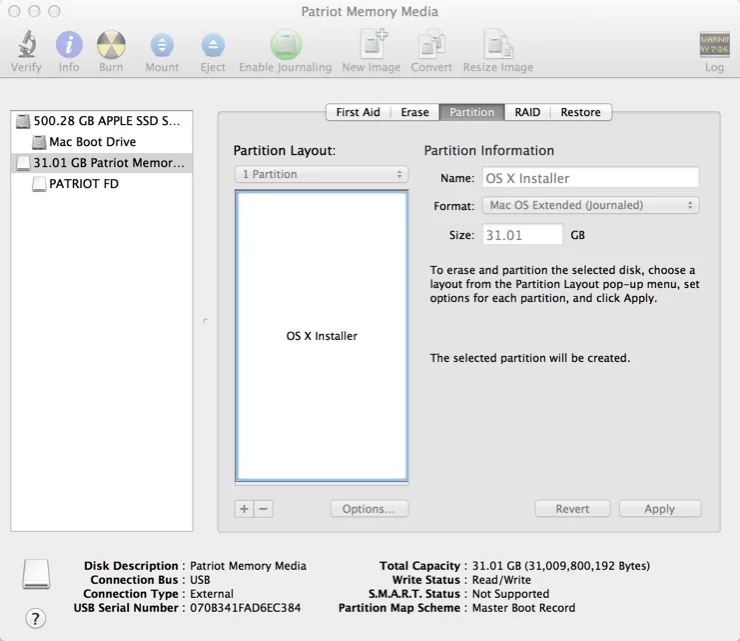
Task: Switch to the Erase tab
Action: point(415,112)
